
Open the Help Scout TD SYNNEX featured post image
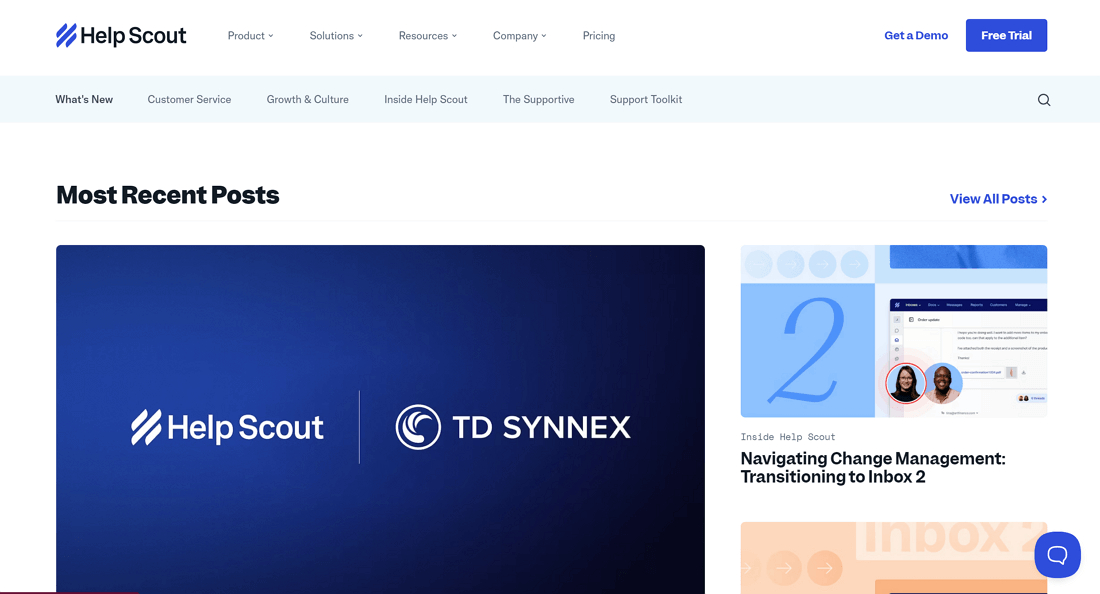coord(380,419)
